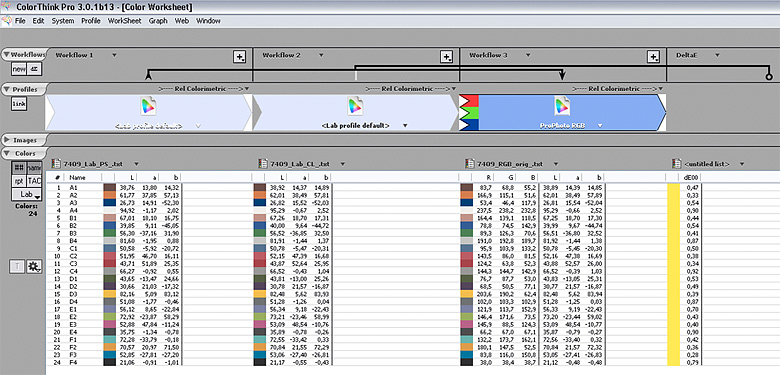Open the Graph menu
The image size is (780, 375).
pyautogui.click(x=158, y=21)
